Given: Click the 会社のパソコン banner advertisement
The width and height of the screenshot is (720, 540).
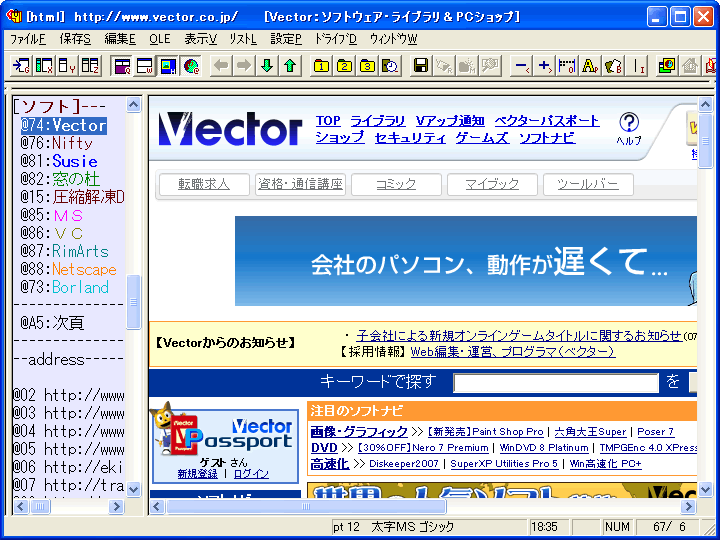Looking at the screenshot, I should [466, 261].
